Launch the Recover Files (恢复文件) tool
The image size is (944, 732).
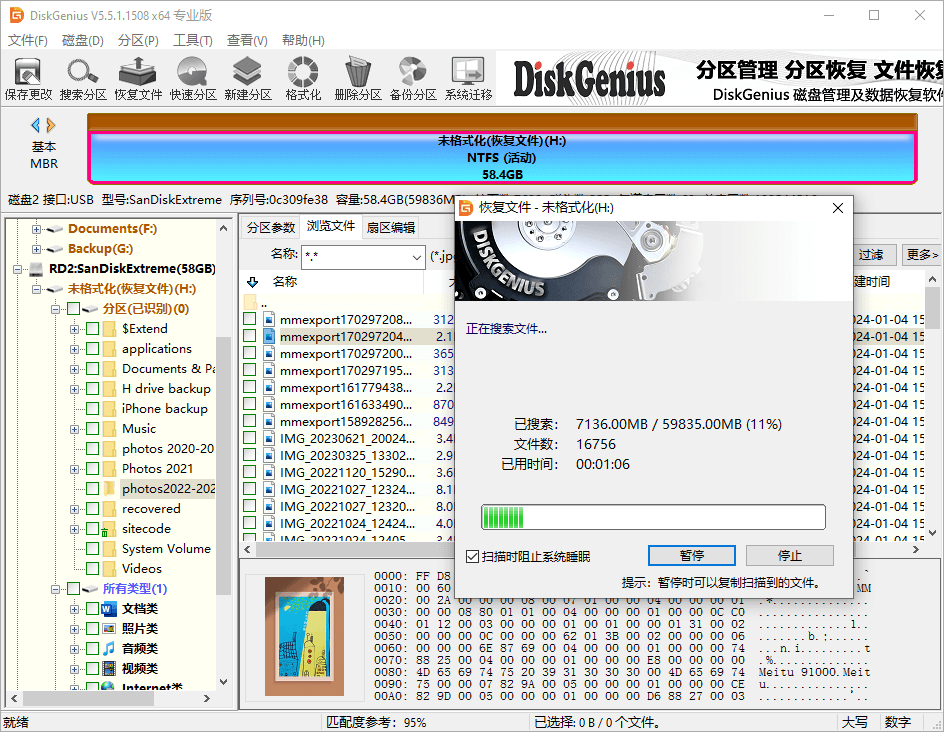pos(138,78)
